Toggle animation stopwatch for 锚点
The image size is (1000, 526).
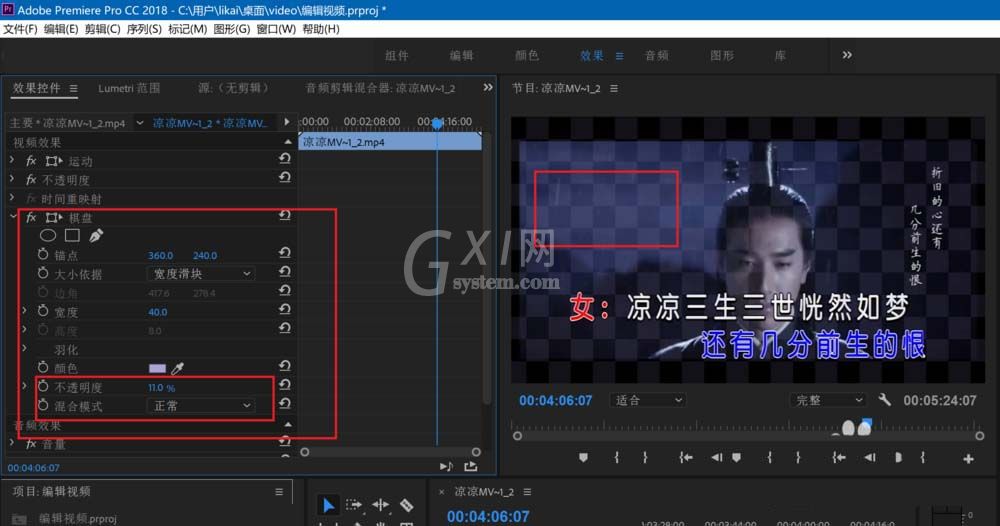(43, 254)
